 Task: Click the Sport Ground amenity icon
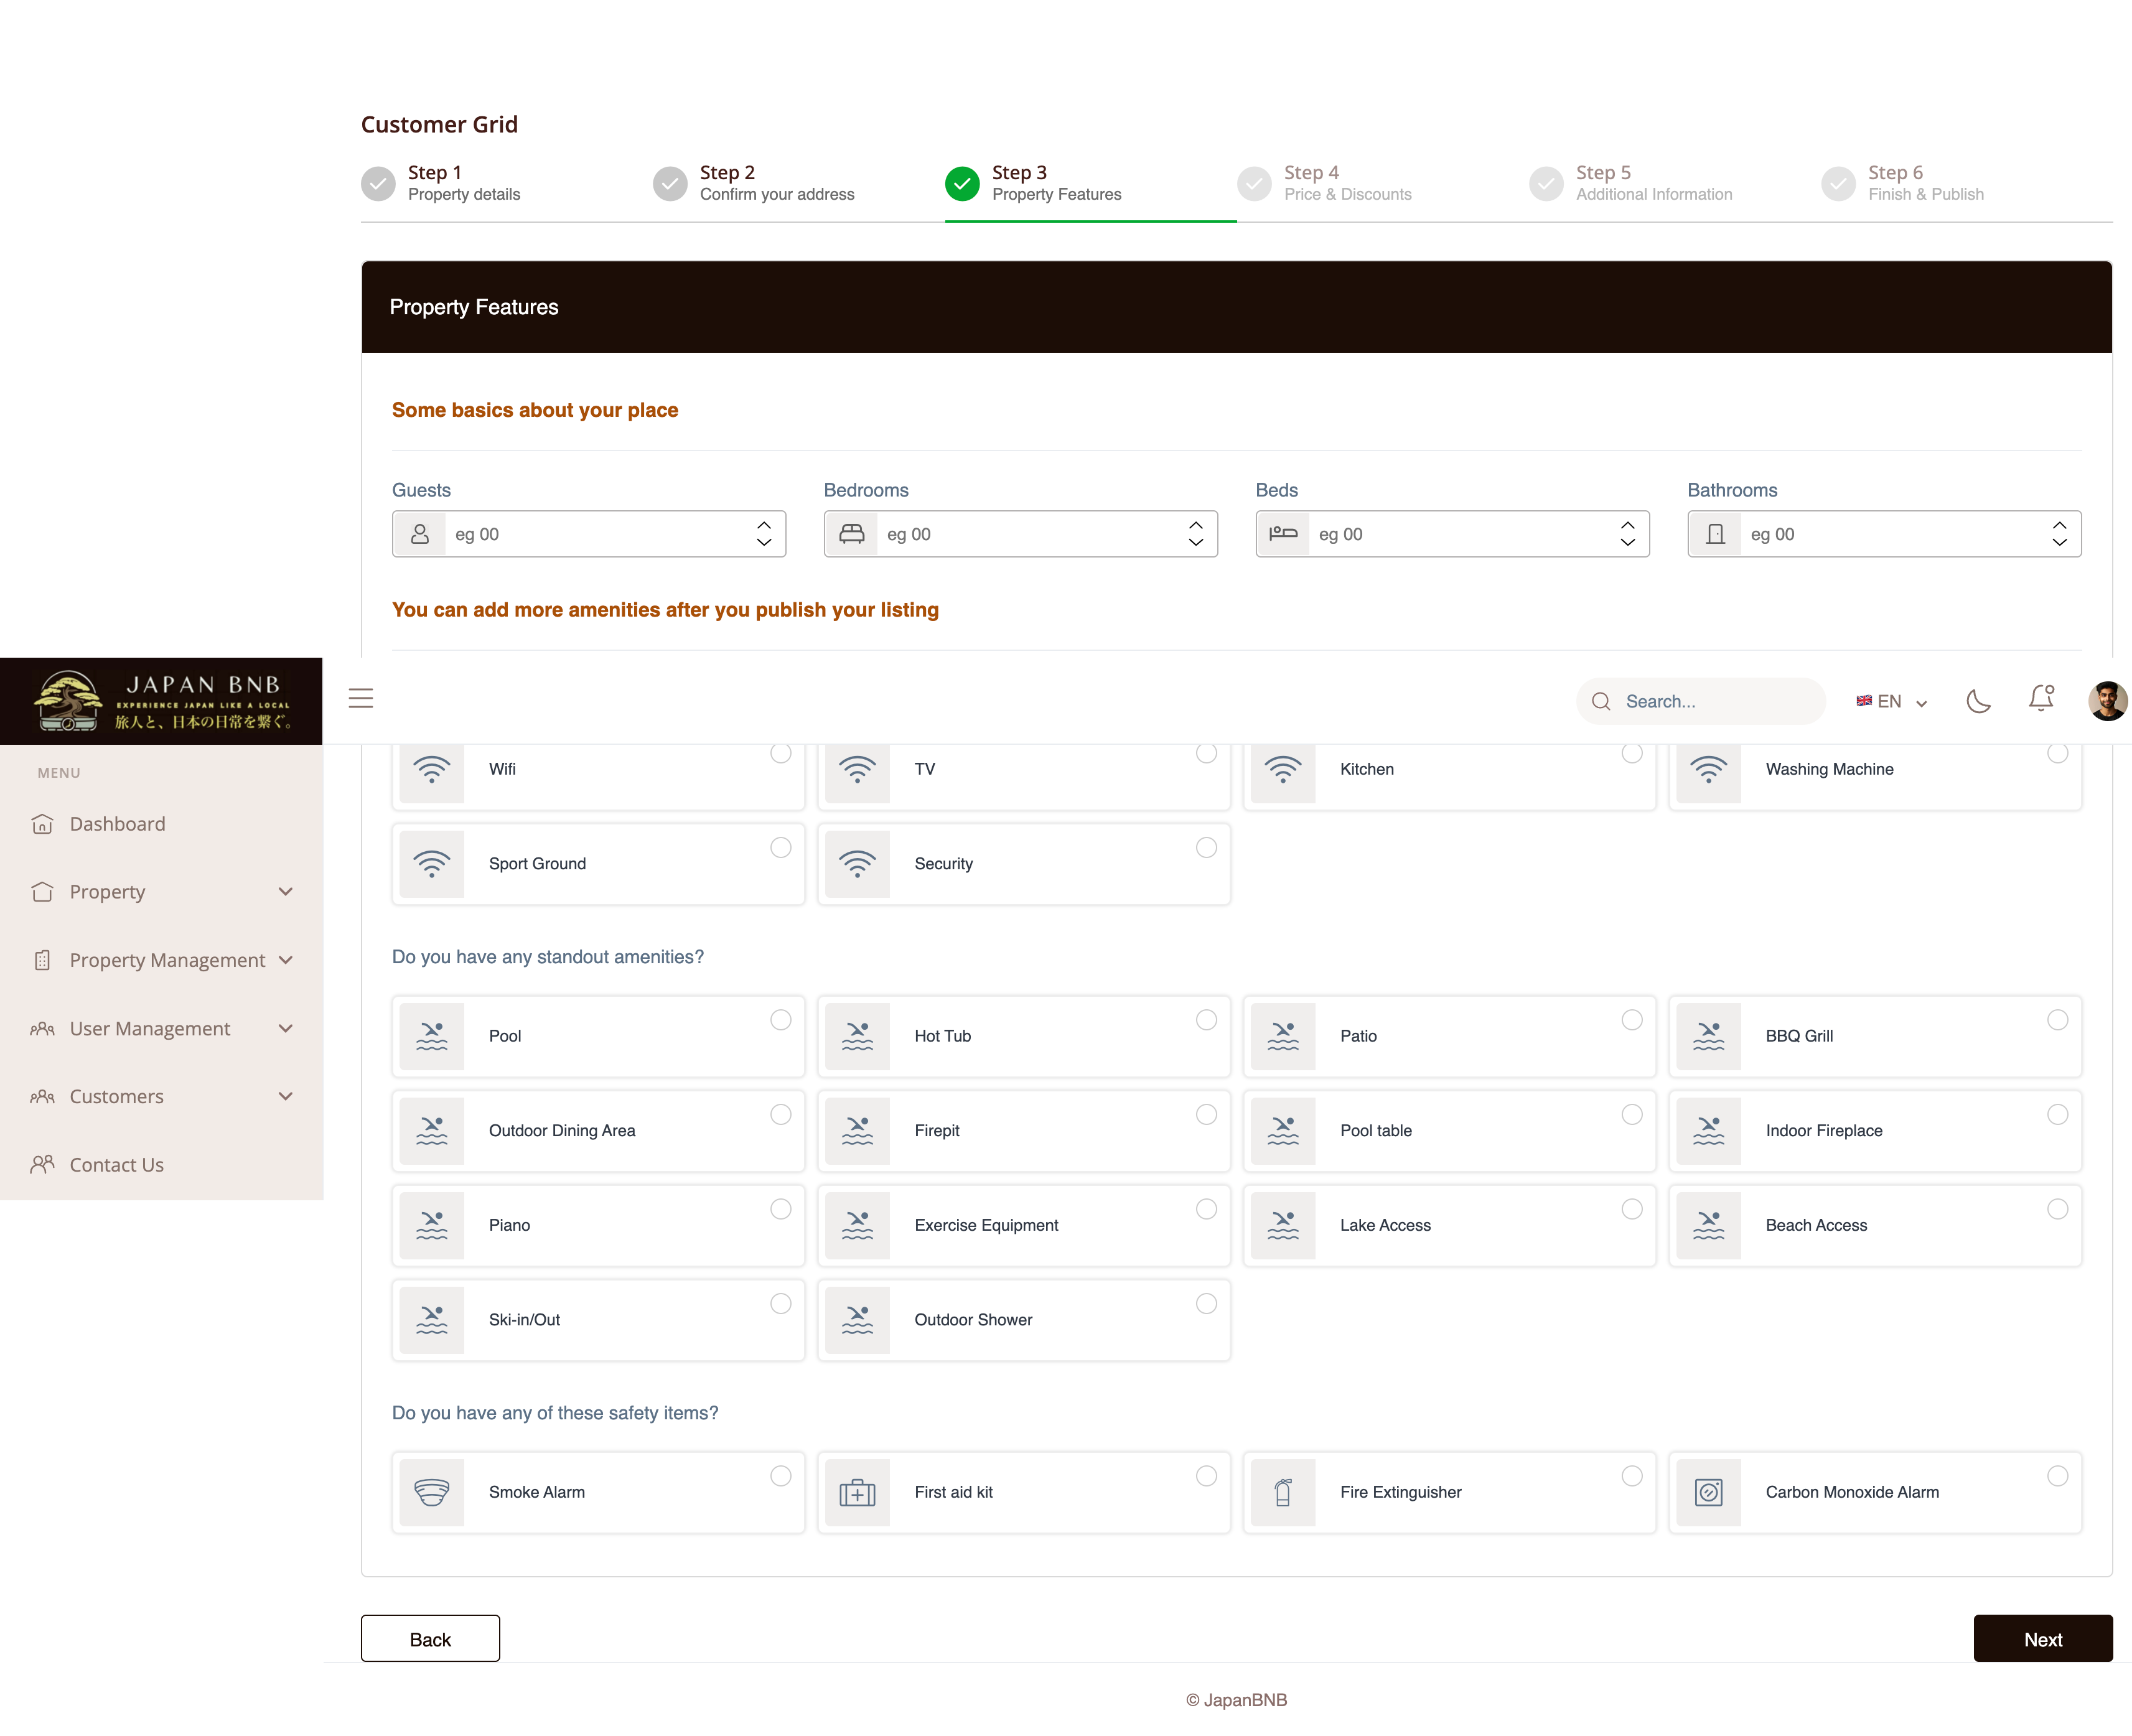(432, 863)
